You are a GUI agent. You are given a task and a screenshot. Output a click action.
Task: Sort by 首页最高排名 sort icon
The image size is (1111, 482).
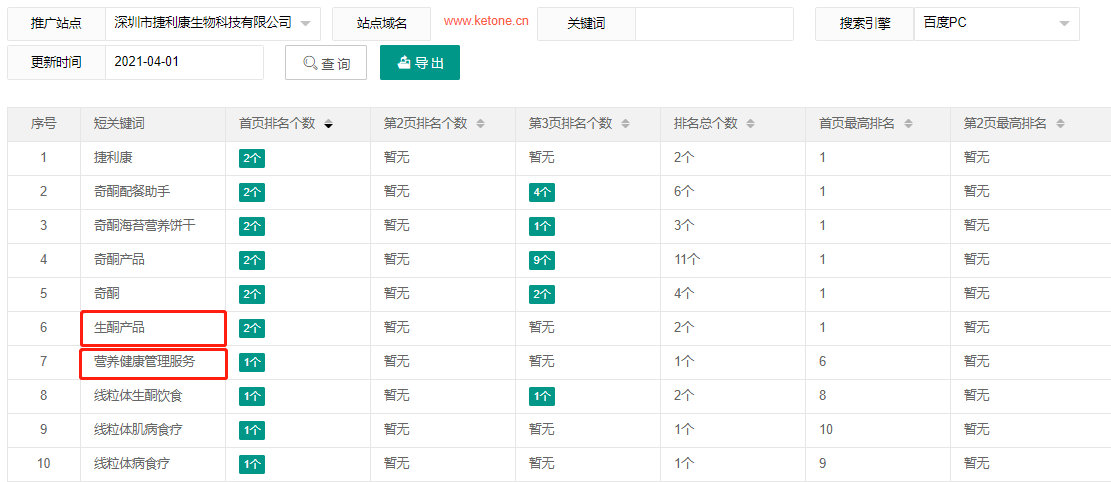[x=908, y=124]
